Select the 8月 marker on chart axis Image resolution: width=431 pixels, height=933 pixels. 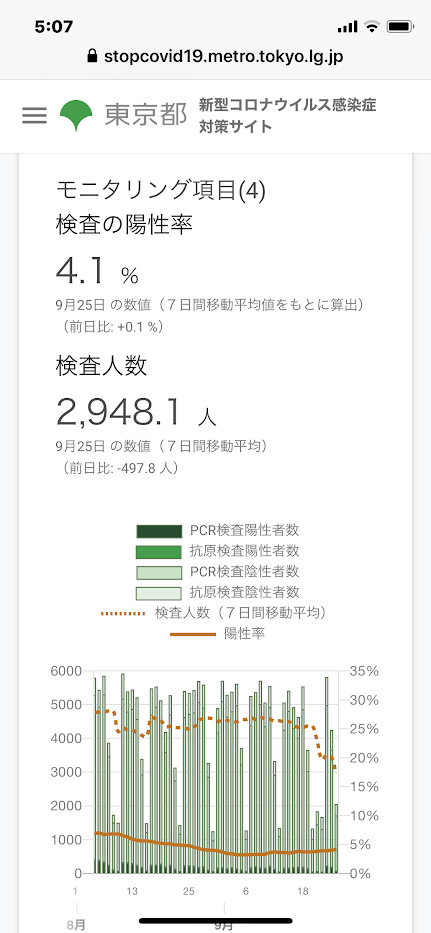[x=76, y=925]
